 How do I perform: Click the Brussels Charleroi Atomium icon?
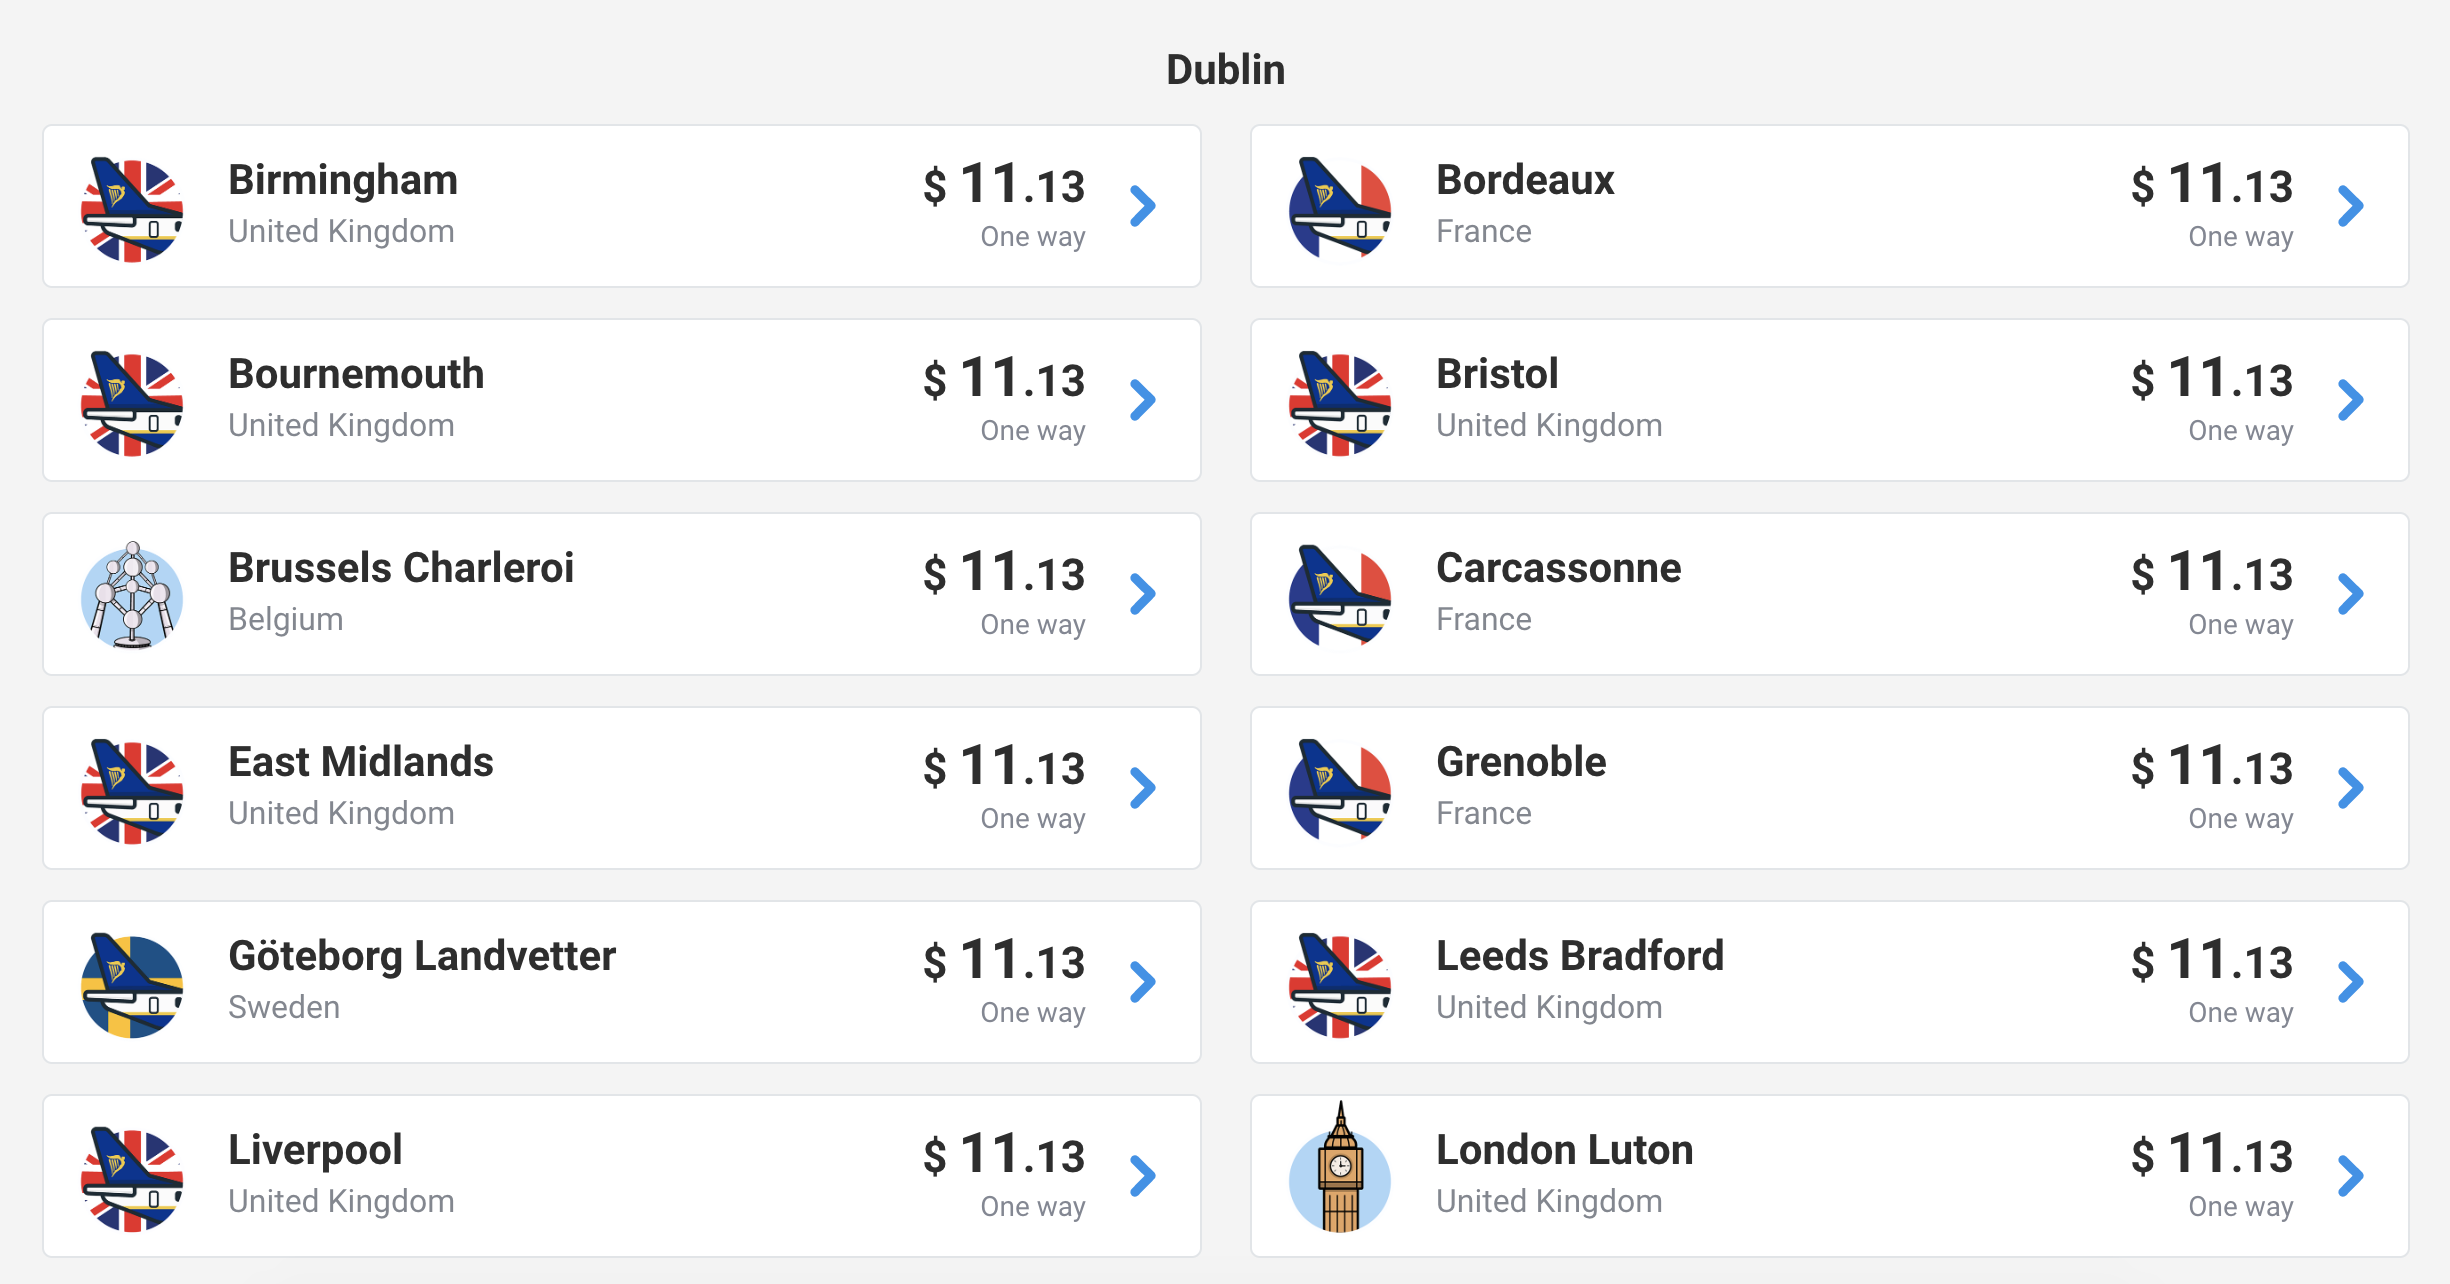click(x=132, y=596)
